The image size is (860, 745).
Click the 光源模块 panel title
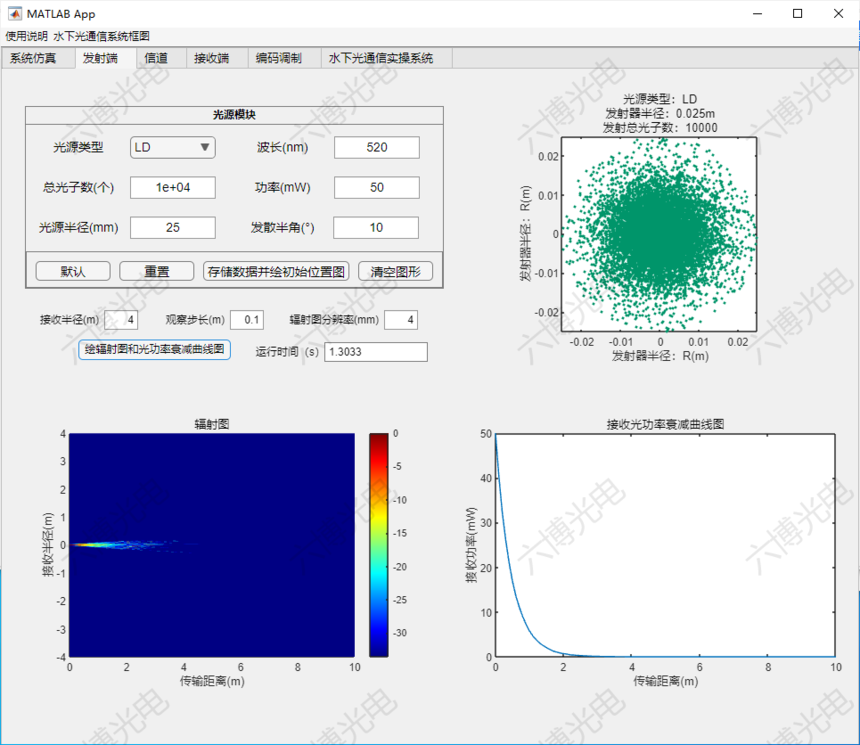coord(234,115)
